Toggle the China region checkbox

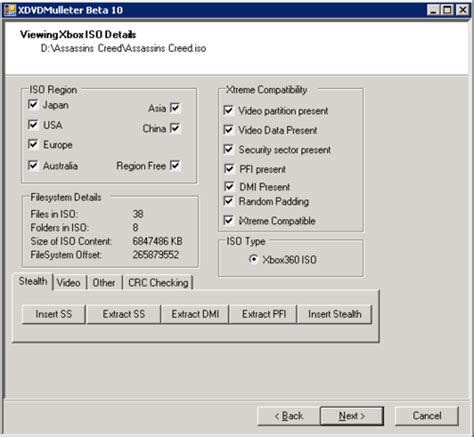[175, 128]
